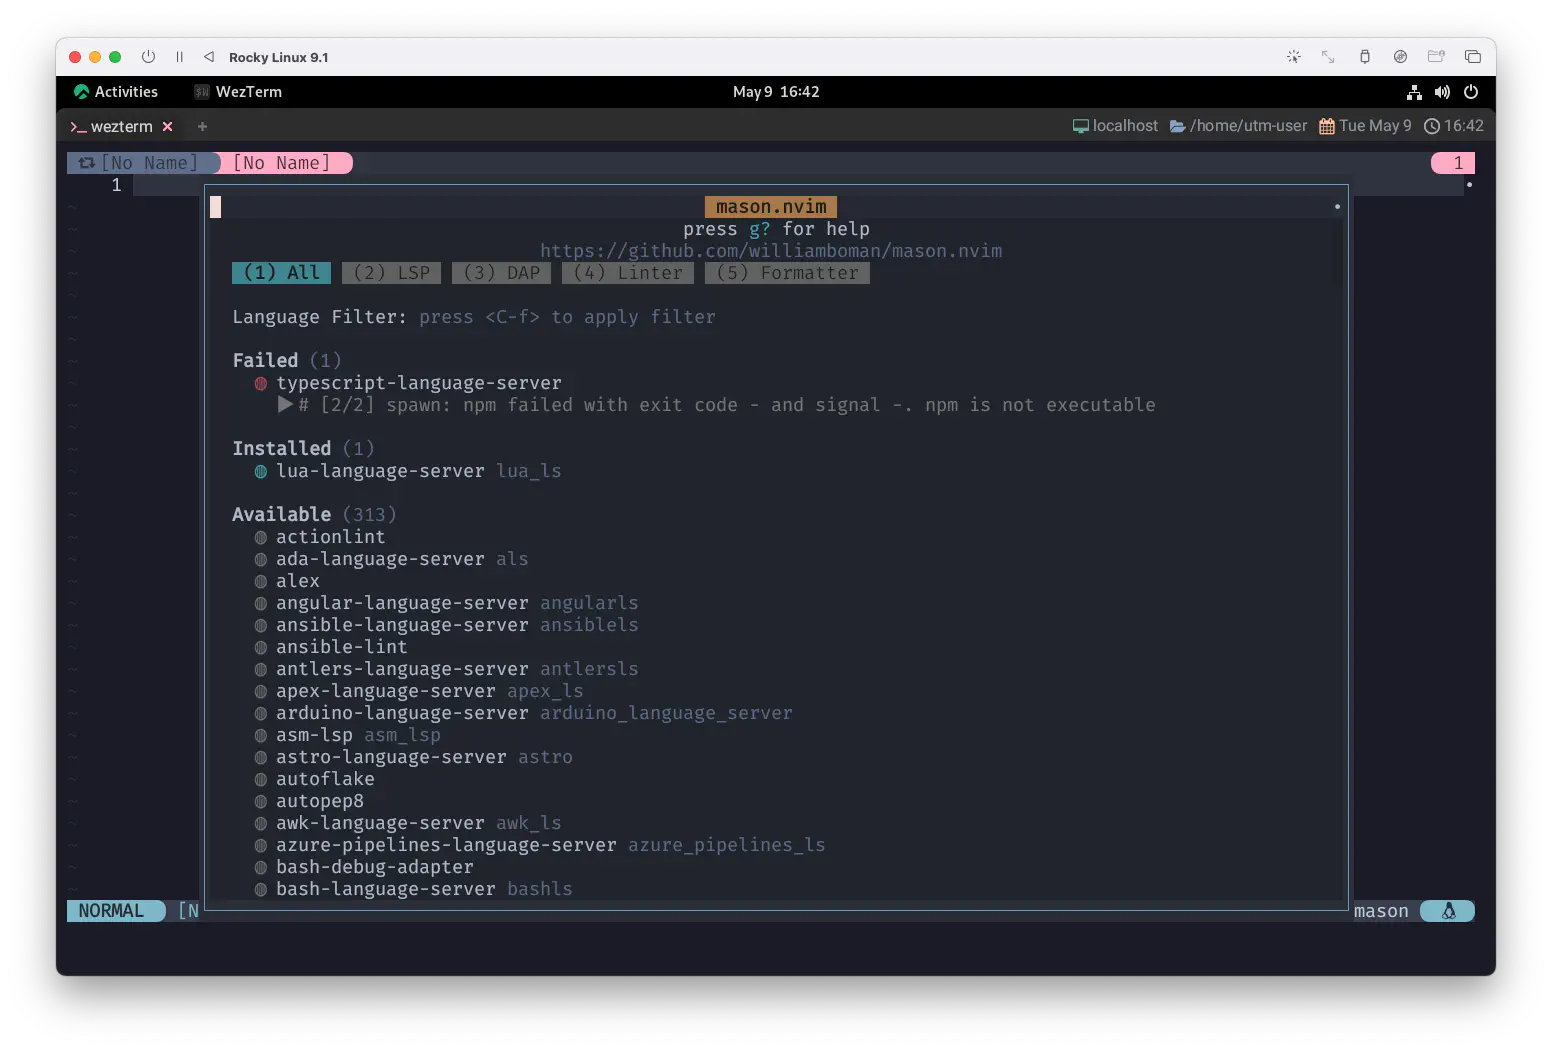Click the clock icon beside 16:42

[x=1432, y=126]
